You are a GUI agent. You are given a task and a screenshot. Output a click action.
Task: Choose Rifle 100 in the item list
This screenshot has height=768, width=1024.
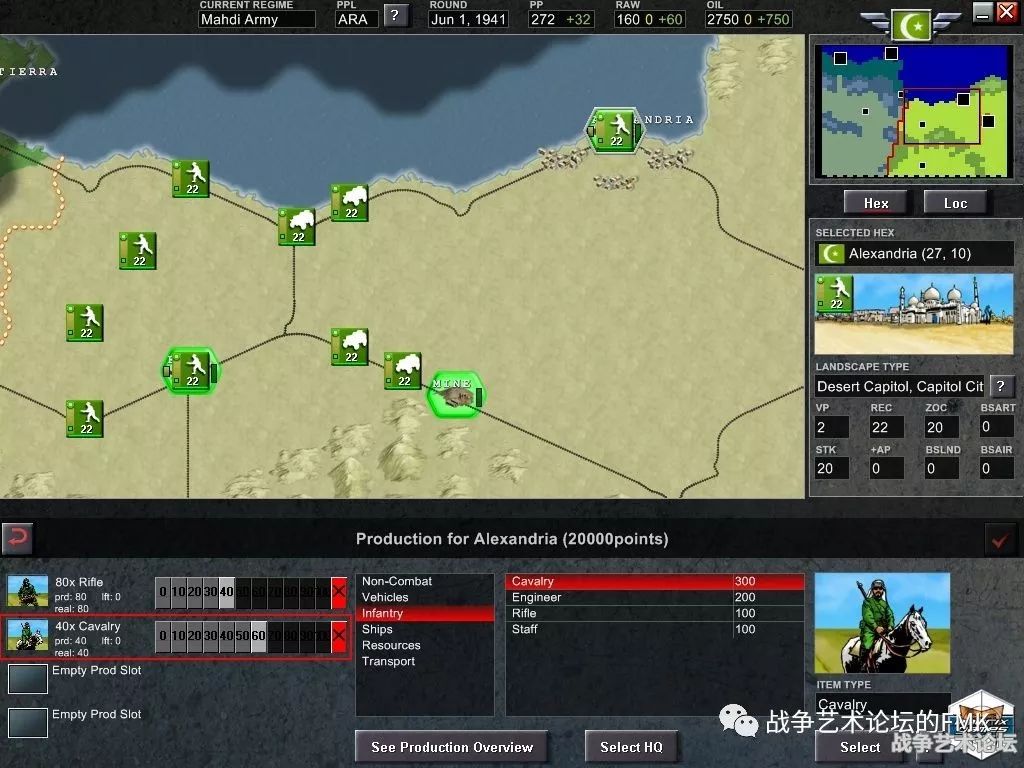(x=654, y=613)
